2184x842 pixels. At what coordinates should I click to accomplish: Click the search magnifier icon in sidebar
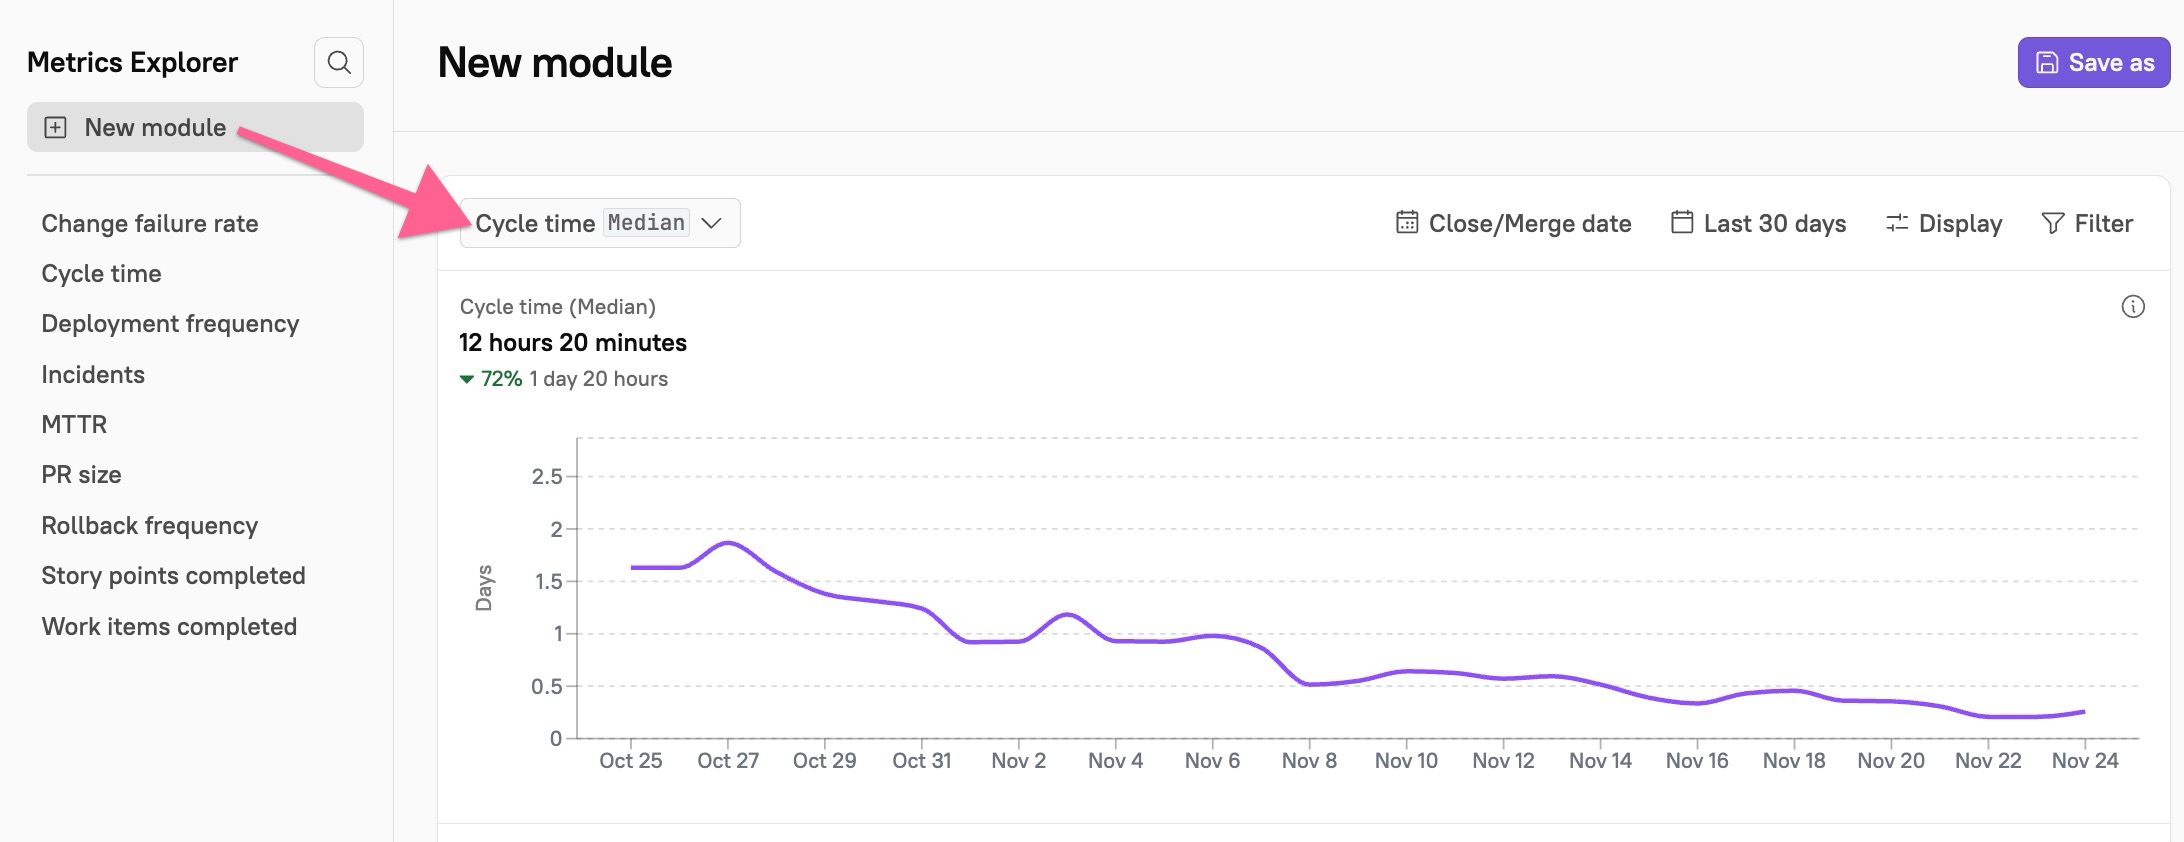(x=339, y=63)
